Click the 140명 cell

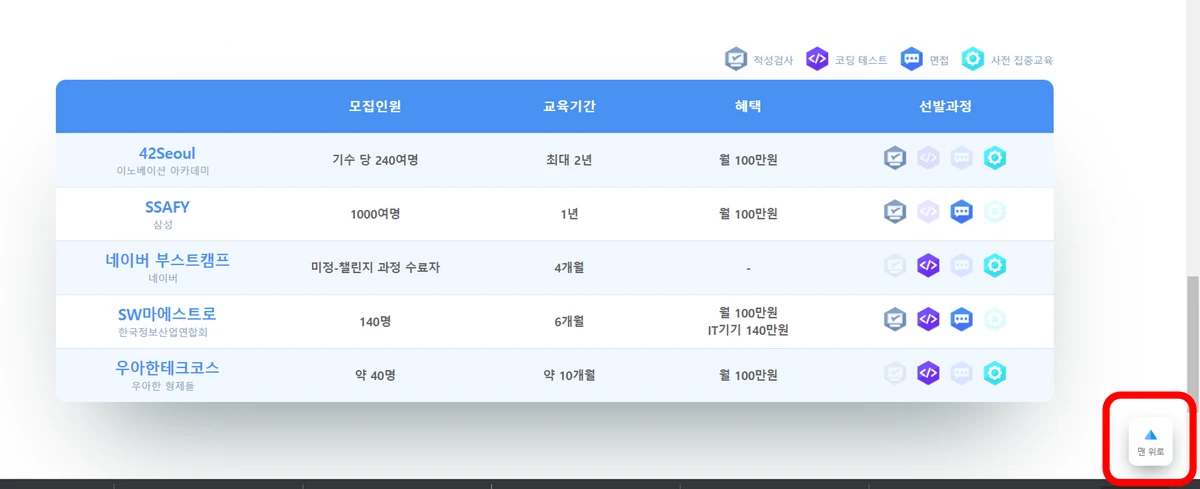[375, 322]
